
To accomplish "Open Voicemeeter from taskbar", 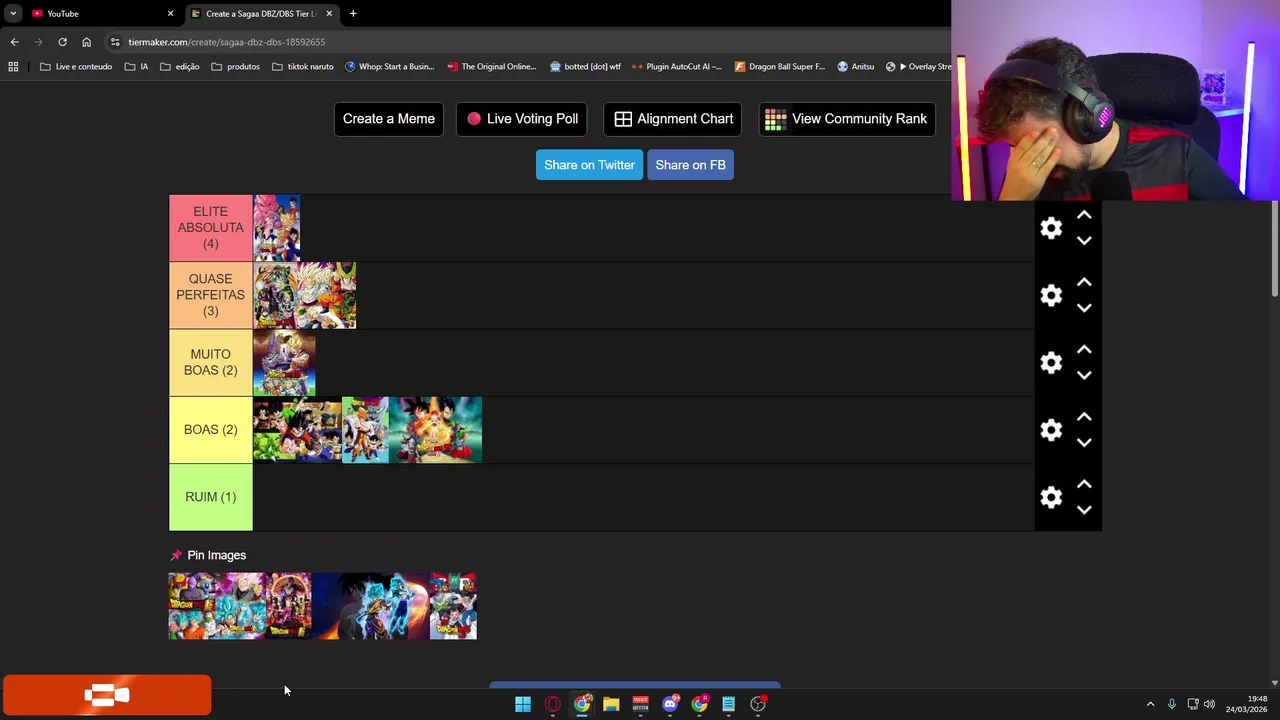I will point(640,704).
